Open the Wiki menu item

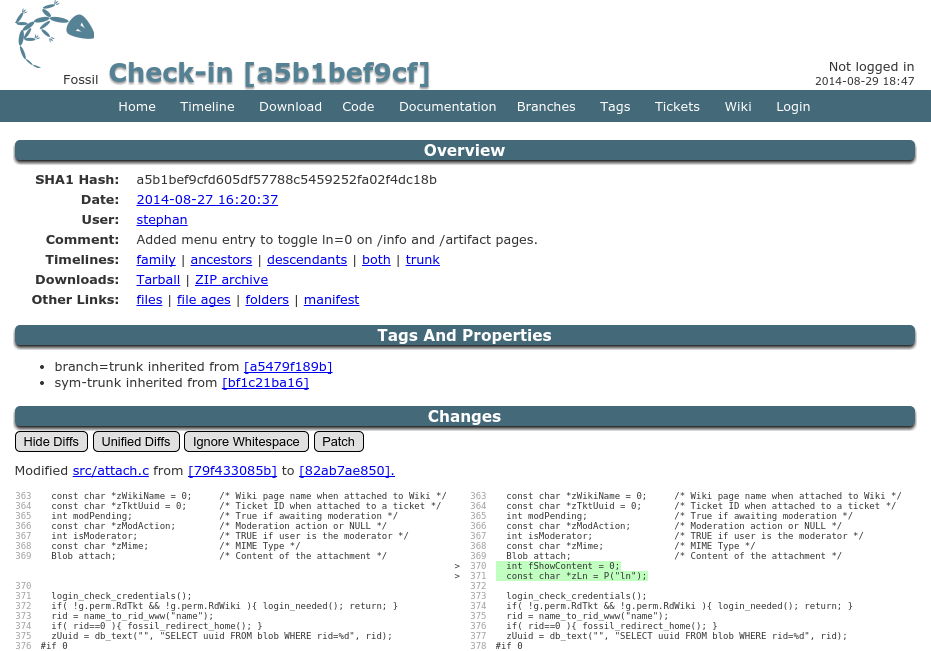[738, 107]
